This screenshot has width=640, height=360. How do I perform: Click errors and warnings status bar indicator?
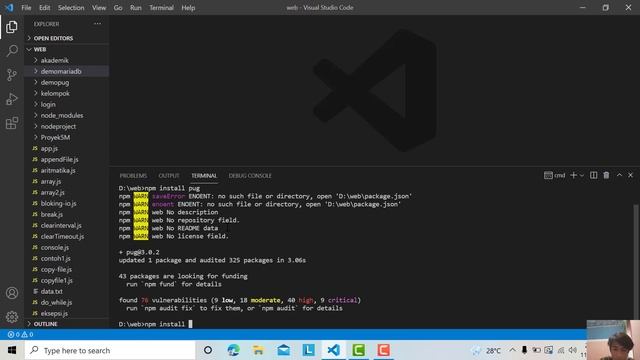coord(20,334)
